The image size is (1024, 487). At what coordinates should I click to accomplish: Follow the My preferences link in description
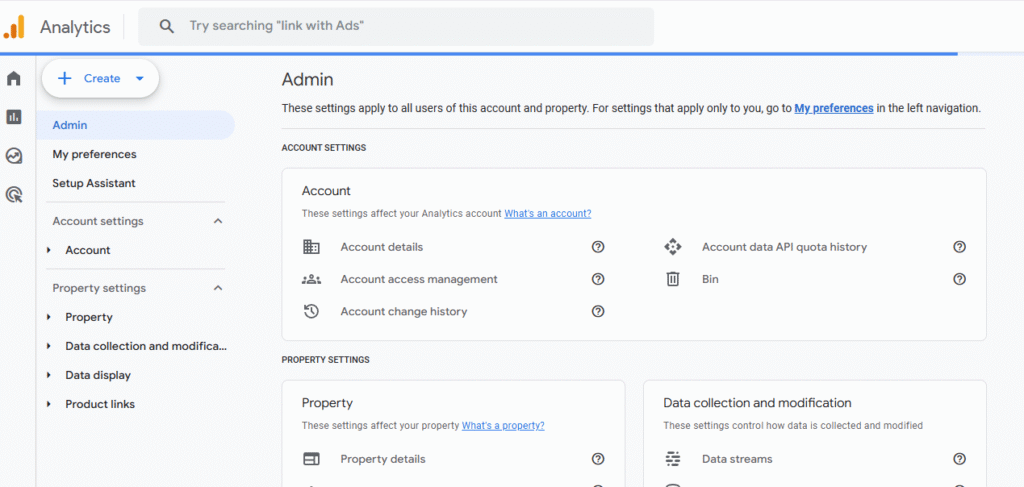click(834, 108)
